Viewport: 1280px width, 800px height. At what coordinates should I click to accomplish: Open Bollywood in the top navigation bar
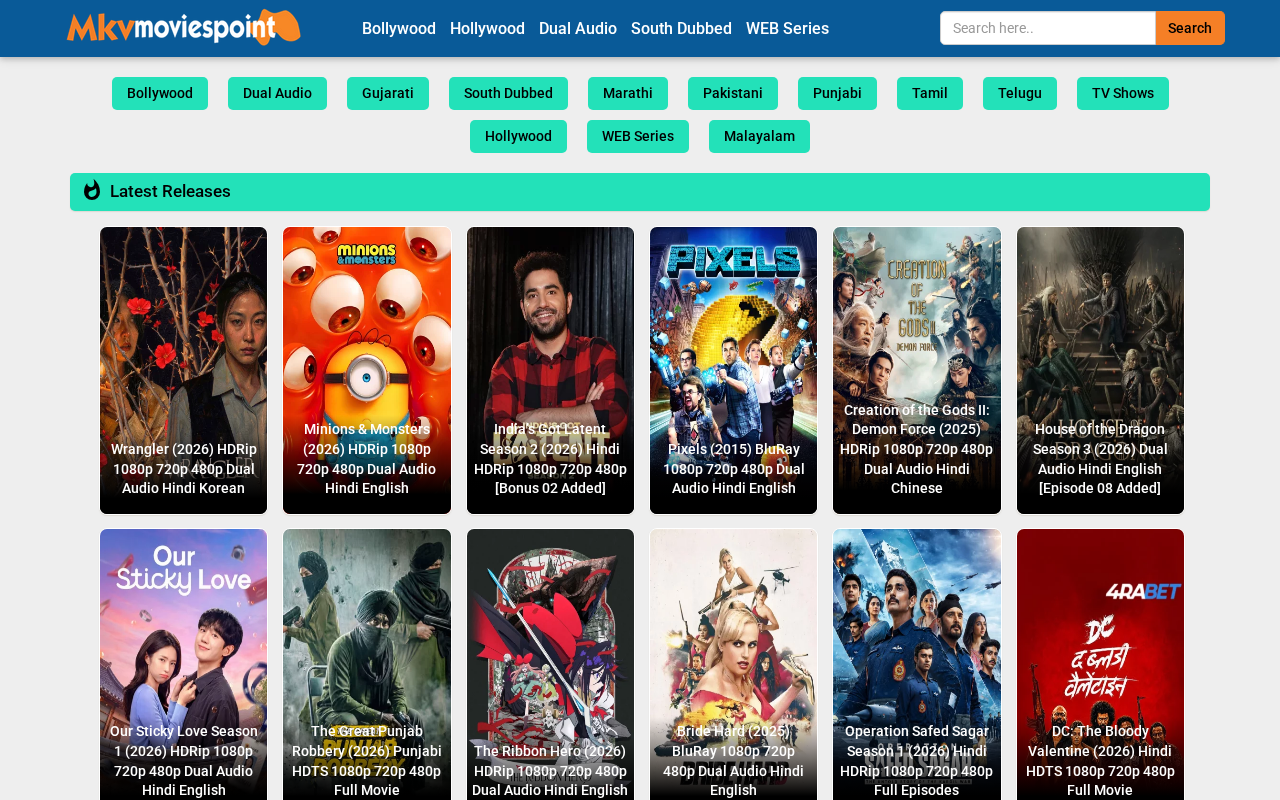coord(399,28)
